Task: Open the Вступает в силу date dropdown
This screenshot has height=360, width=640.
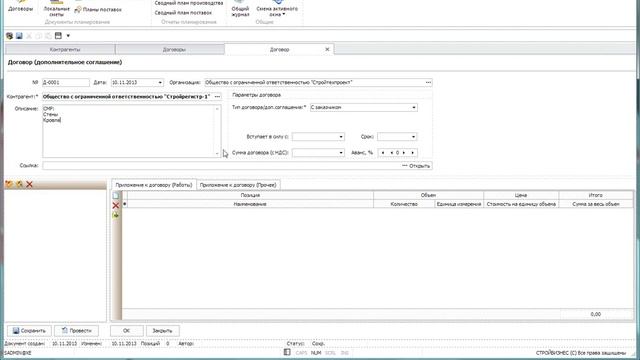Action: click(x=341, y=137)
